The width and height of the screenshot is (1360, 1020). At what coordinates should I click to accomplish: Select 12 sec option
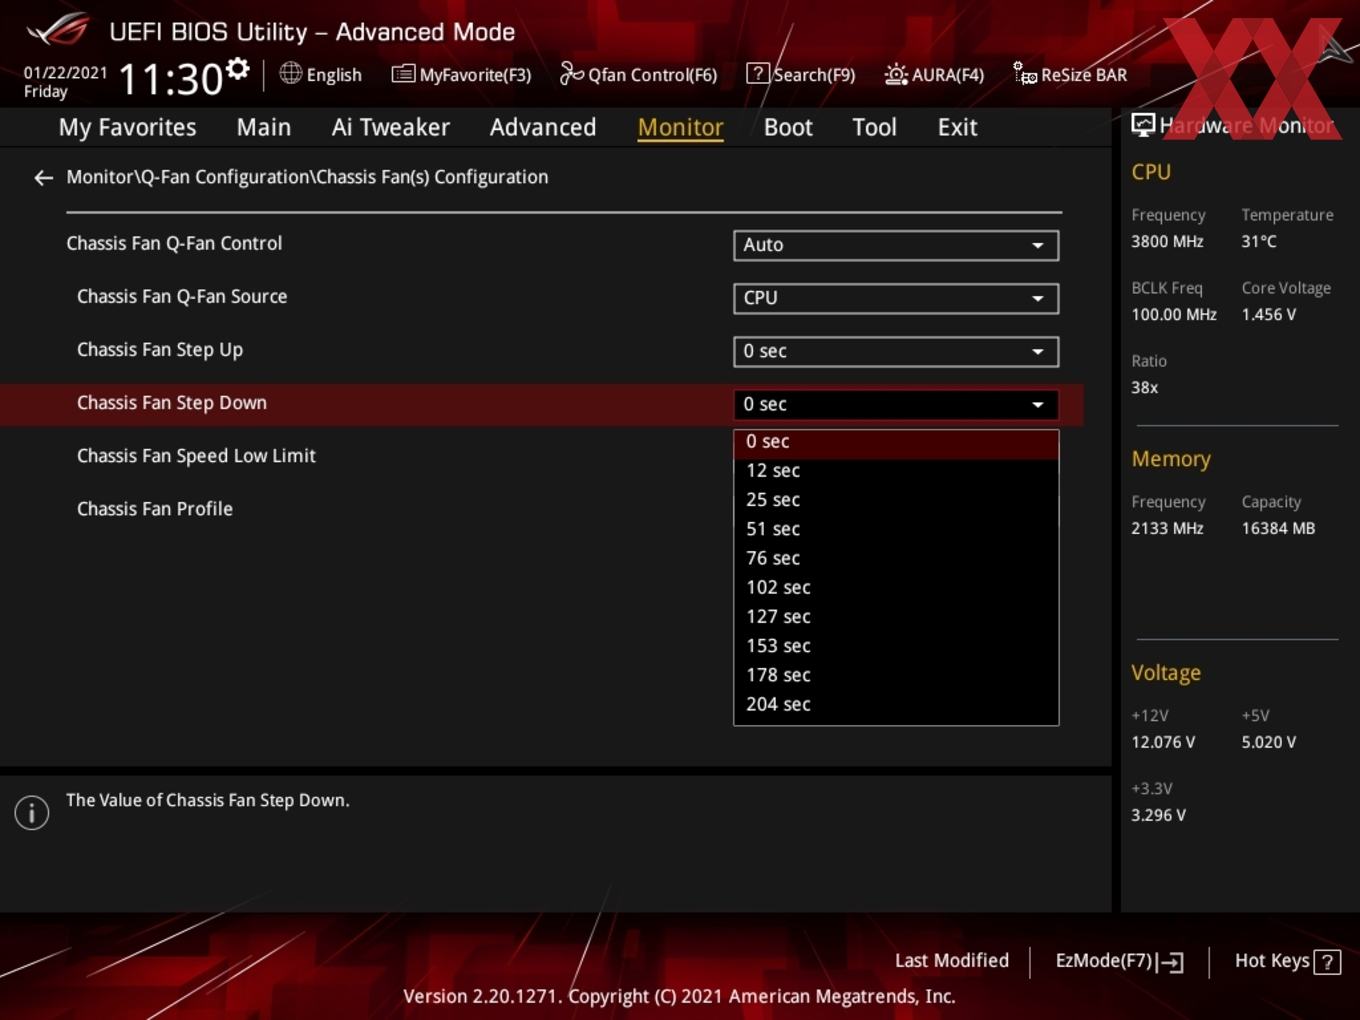pyautogui.click(x=896, y=471)
